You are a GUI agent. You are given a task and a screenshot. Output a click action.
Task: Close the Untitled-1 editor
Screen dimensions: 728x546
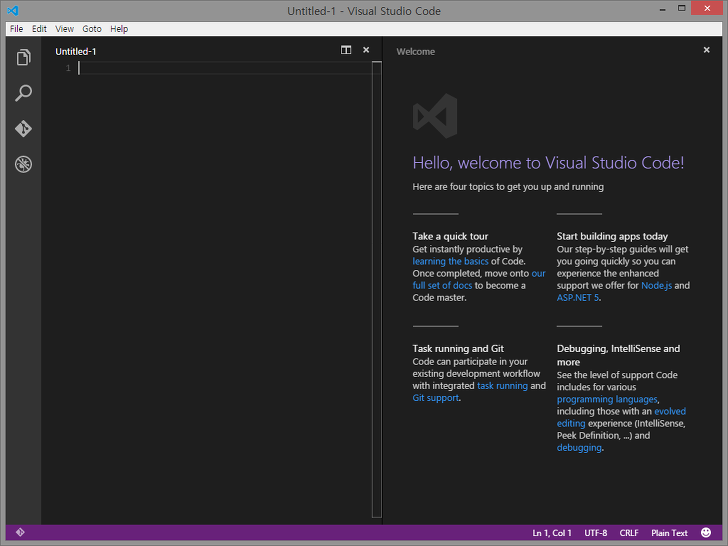(x=366, y=50)
